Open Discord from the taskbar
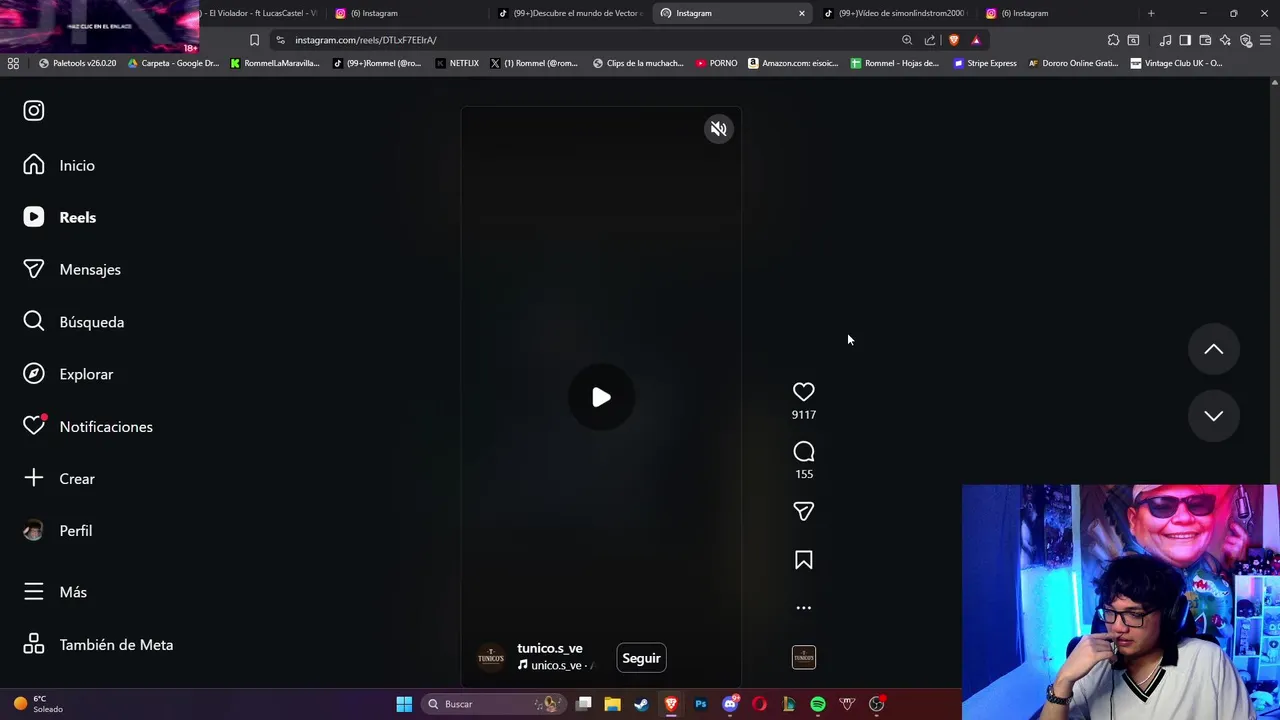1280x720 pixels. [730, 704]
